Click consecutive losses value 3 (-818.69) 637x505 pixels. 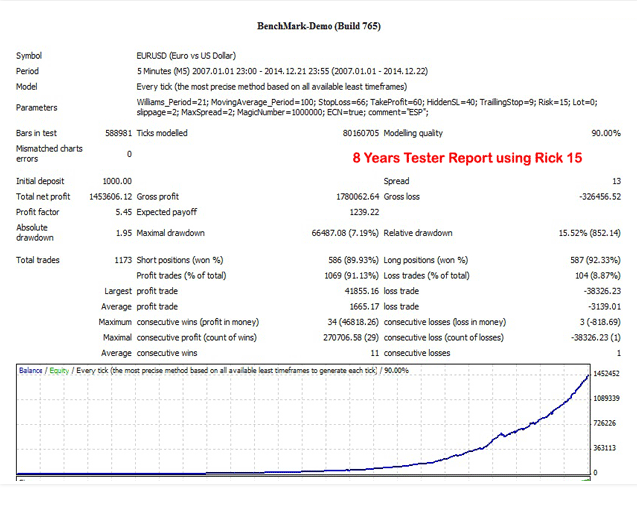(x=600, y=322)
